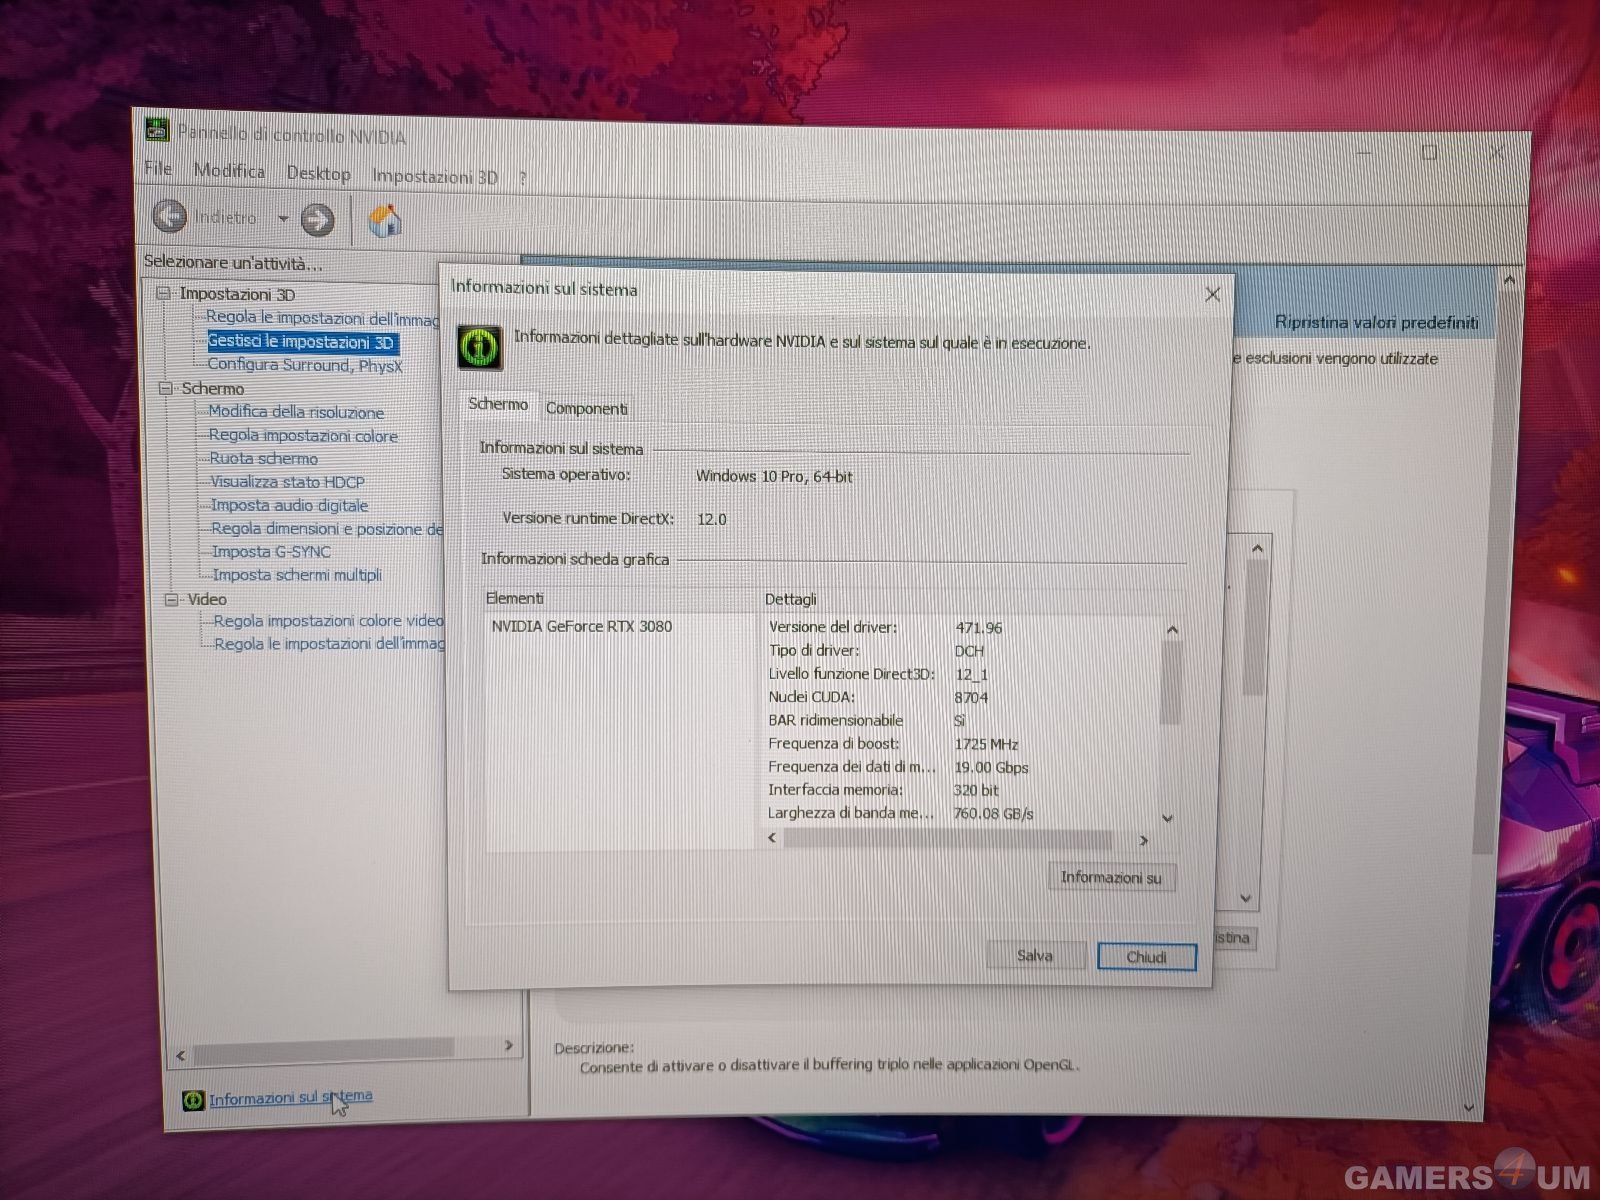Click the Informazioni su button
The image size is (1600, 1200).
coord(1111,877)
